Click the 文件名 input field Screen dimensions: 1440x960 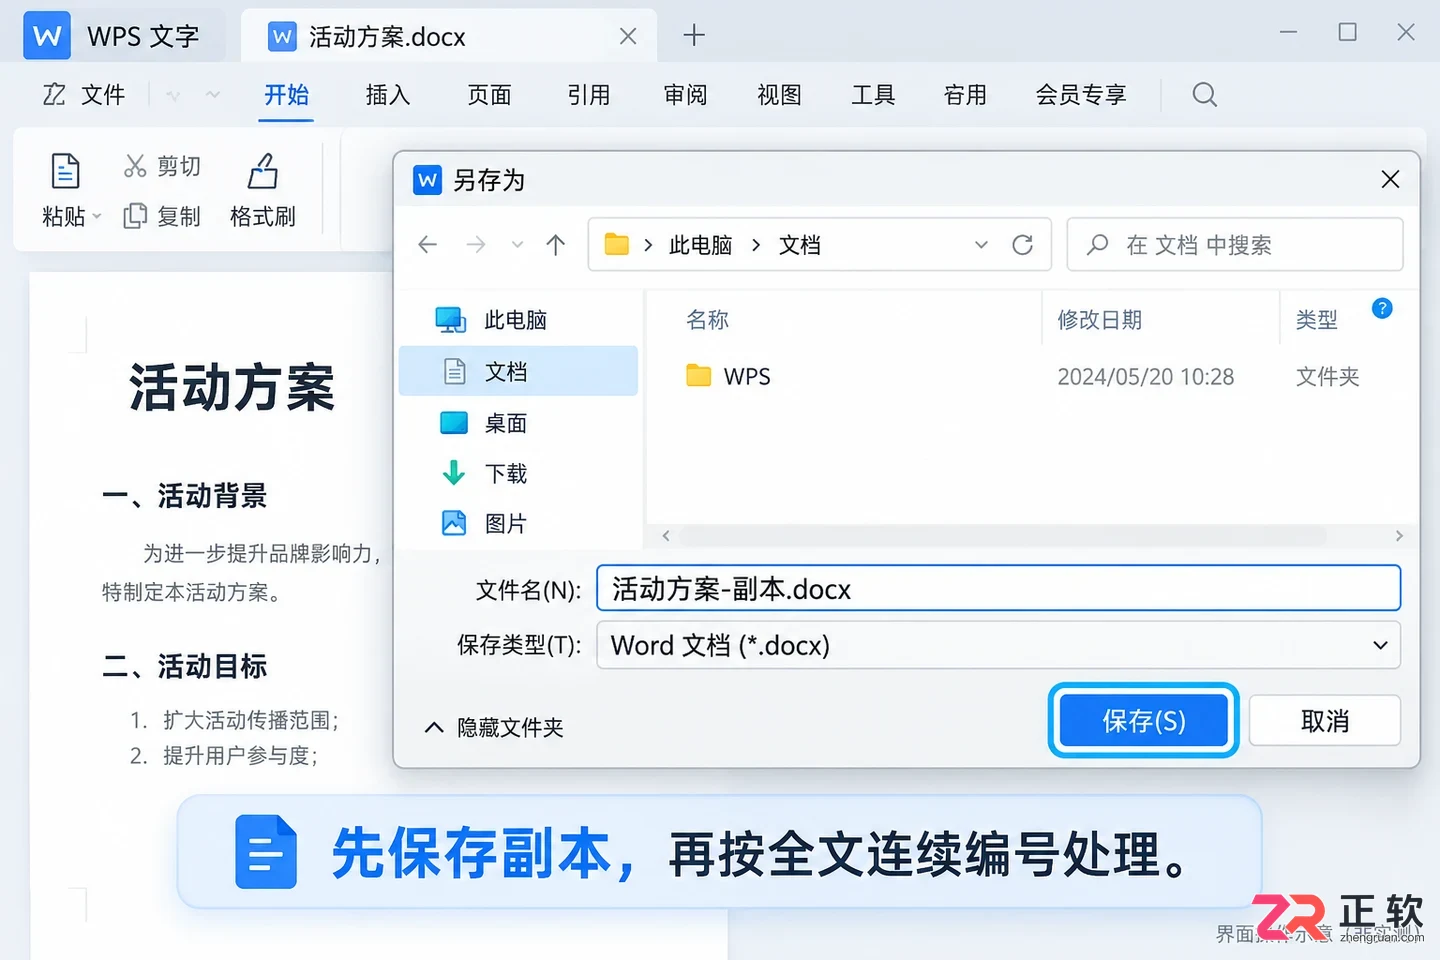(x=998, y=588)
